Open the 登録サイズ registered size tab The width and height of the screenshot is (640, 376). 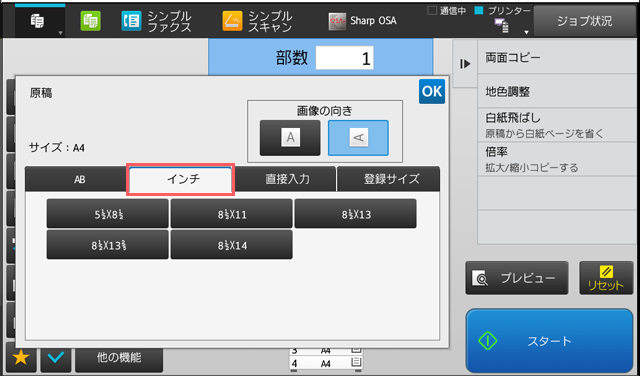tap(388, 179)
